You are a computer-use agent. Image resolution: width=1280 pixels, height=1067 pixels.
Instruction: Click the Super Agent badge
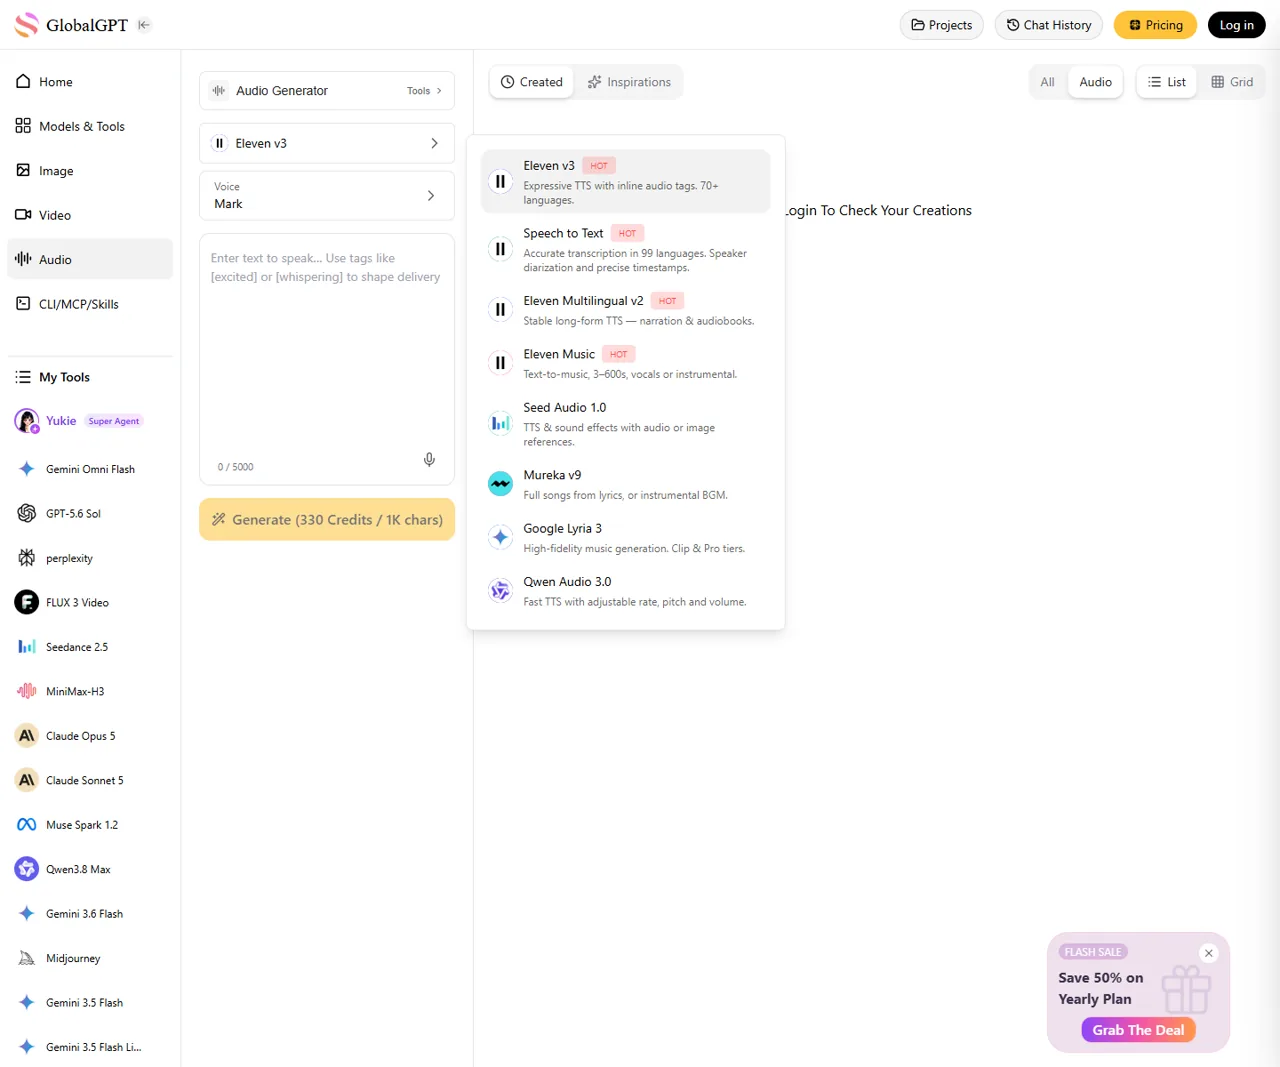coord(114,421)
